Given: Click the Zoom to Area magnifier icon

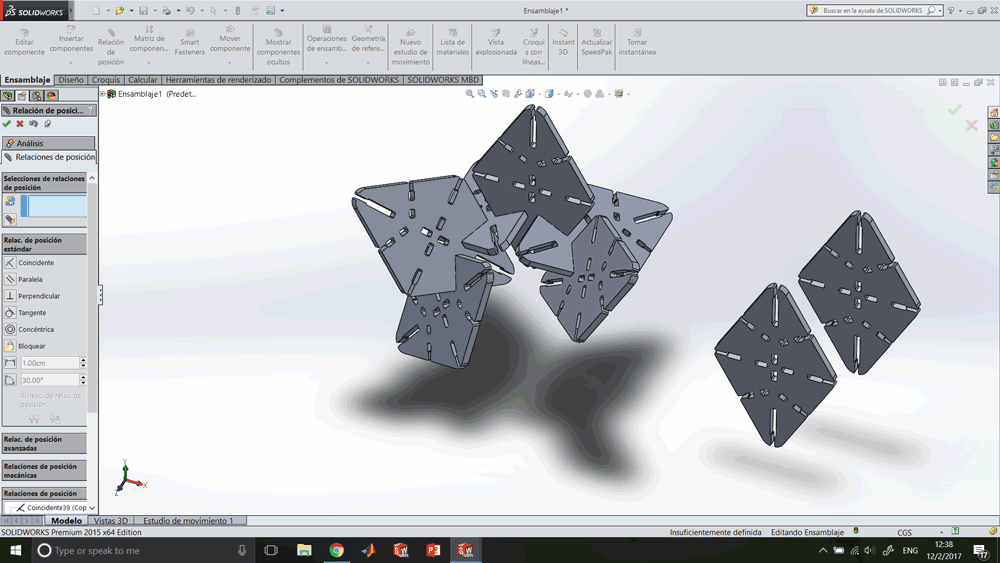Looking at the screenshot, I should (x=482, y=94).
